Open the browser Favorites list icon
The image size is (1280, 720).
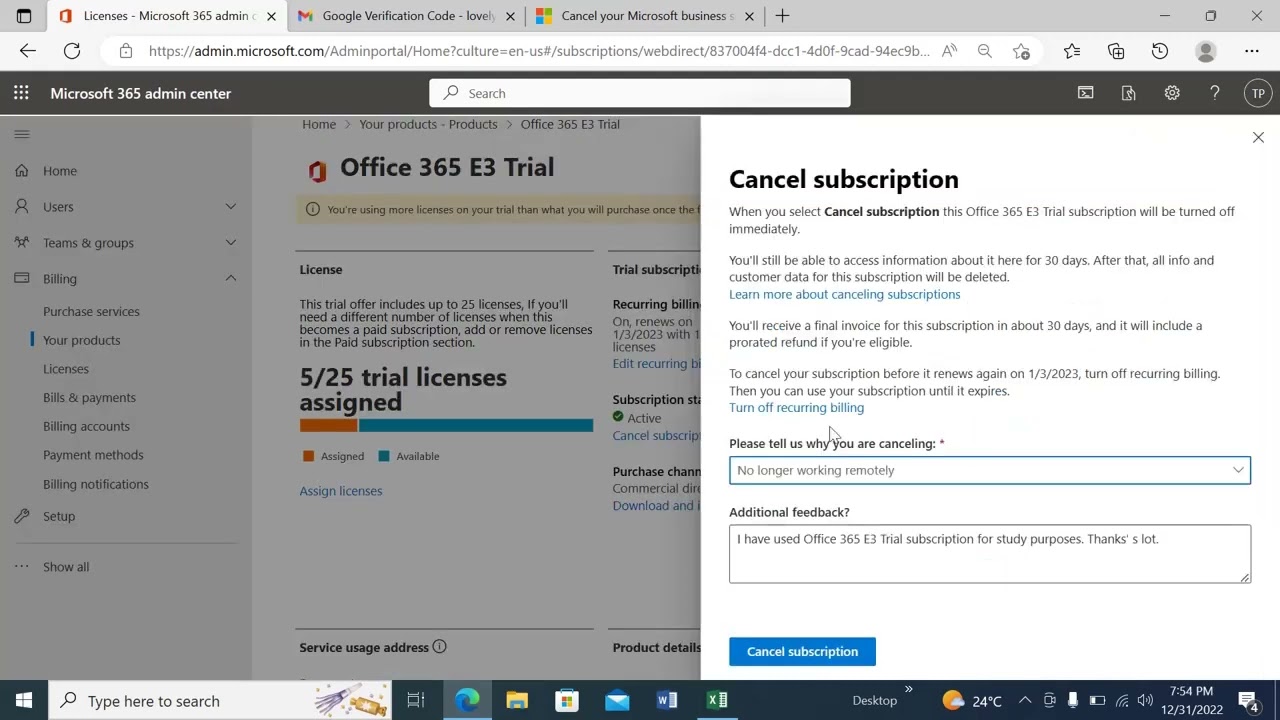pos(1072,51)
